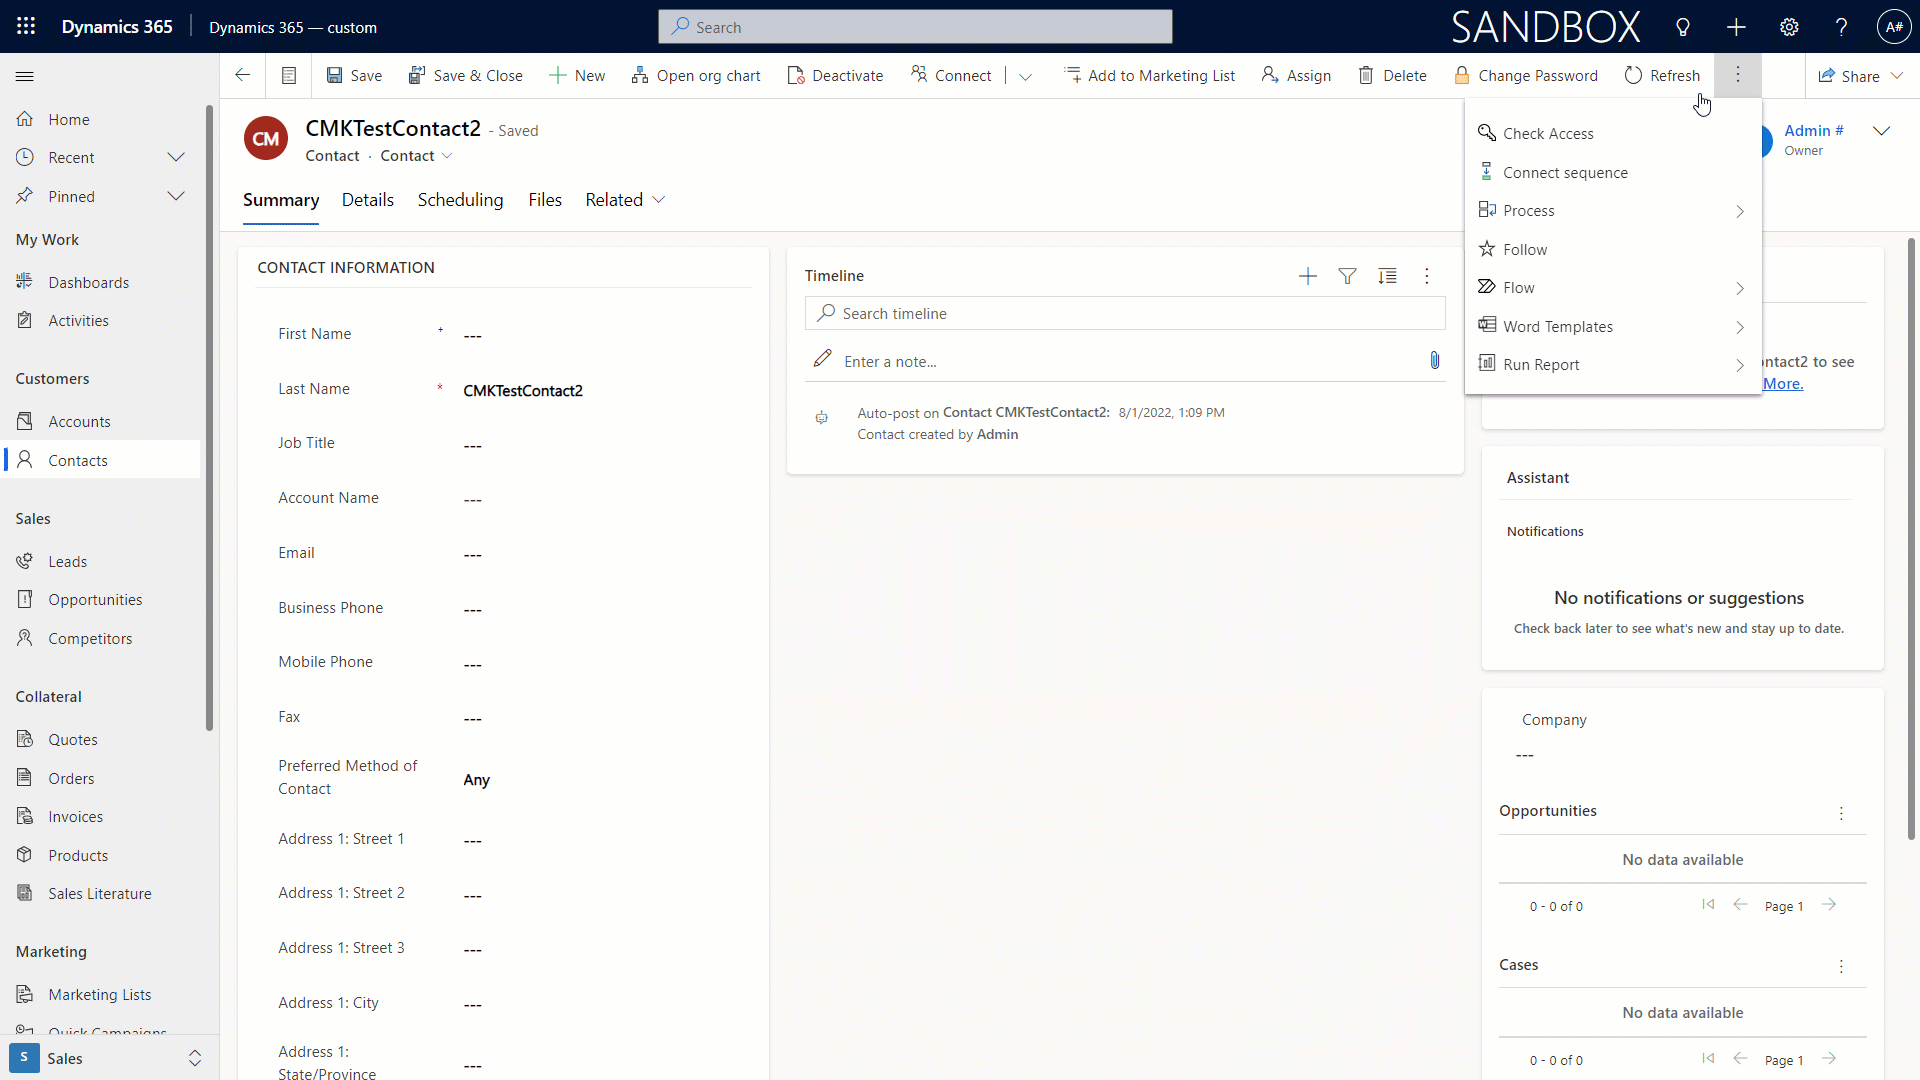Open the timeline filter
1920x1080 pixels.
[x=1347, y=275]
